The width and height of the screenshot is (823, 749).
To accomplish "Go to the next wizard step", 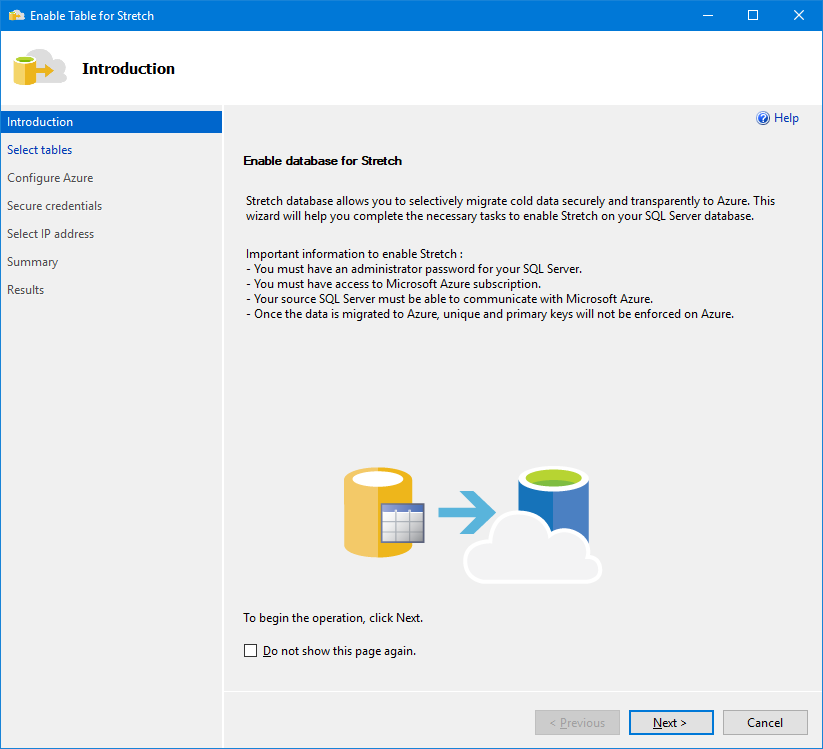I will click(x=671, y=723).
